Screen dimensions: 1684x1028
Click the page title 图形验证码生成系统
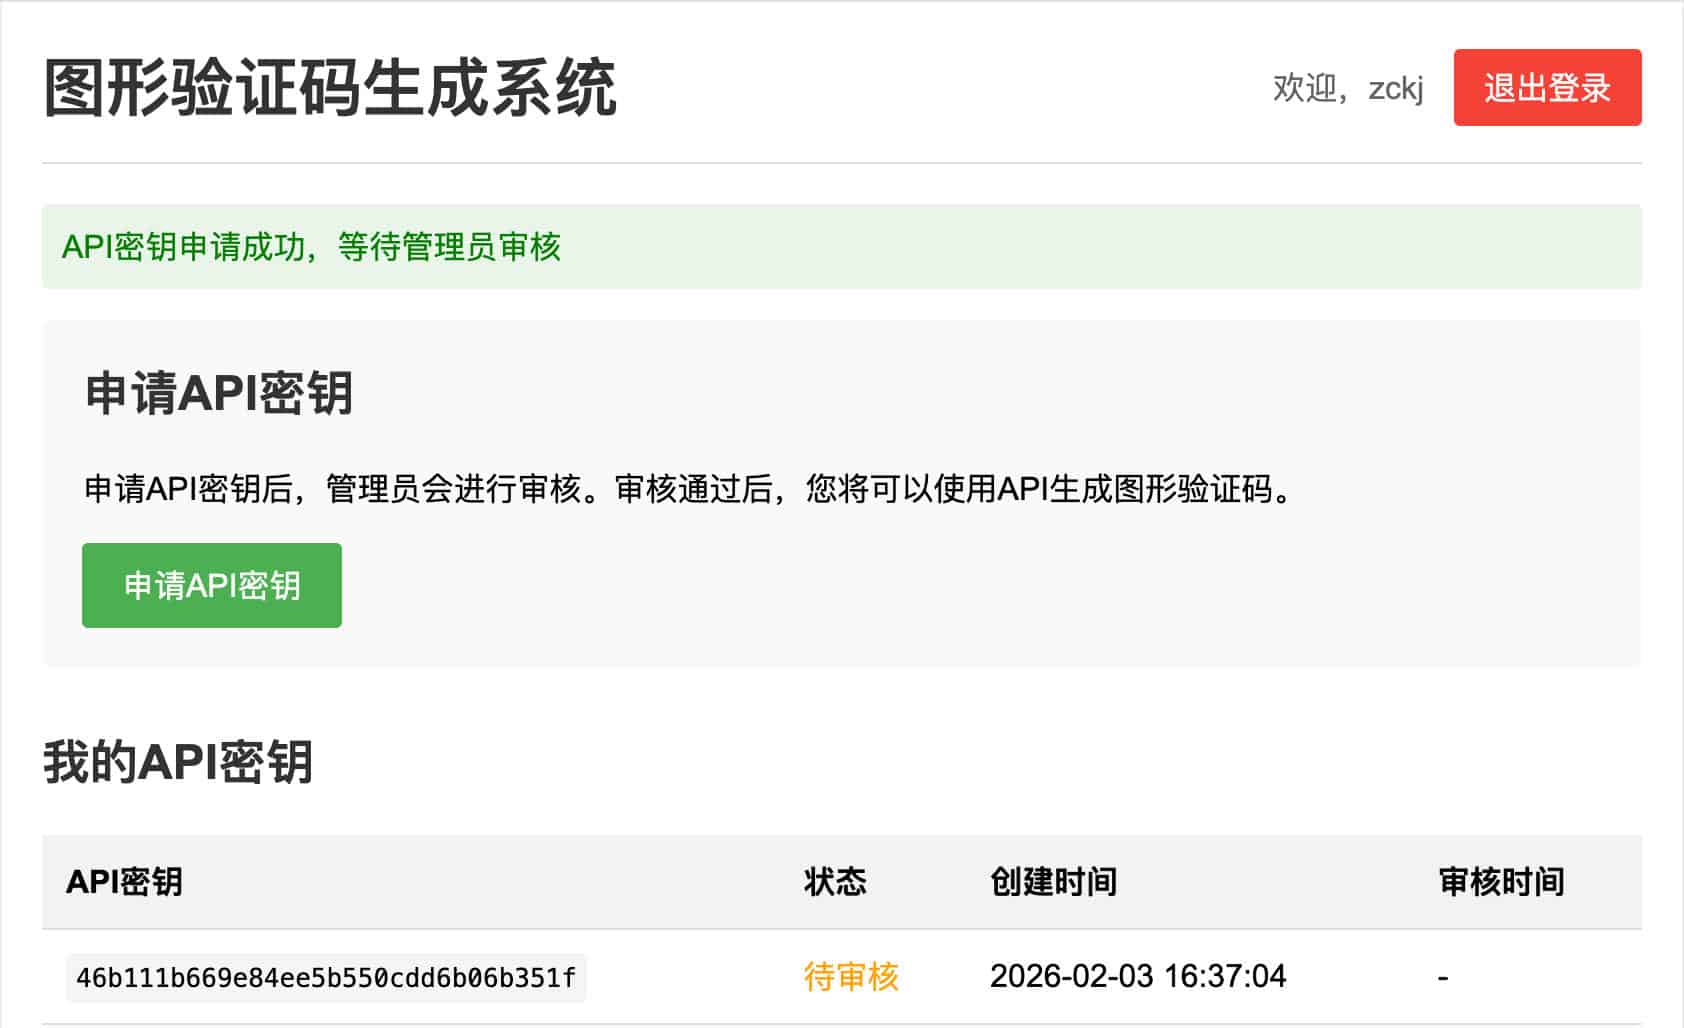[x=329, y=88]
